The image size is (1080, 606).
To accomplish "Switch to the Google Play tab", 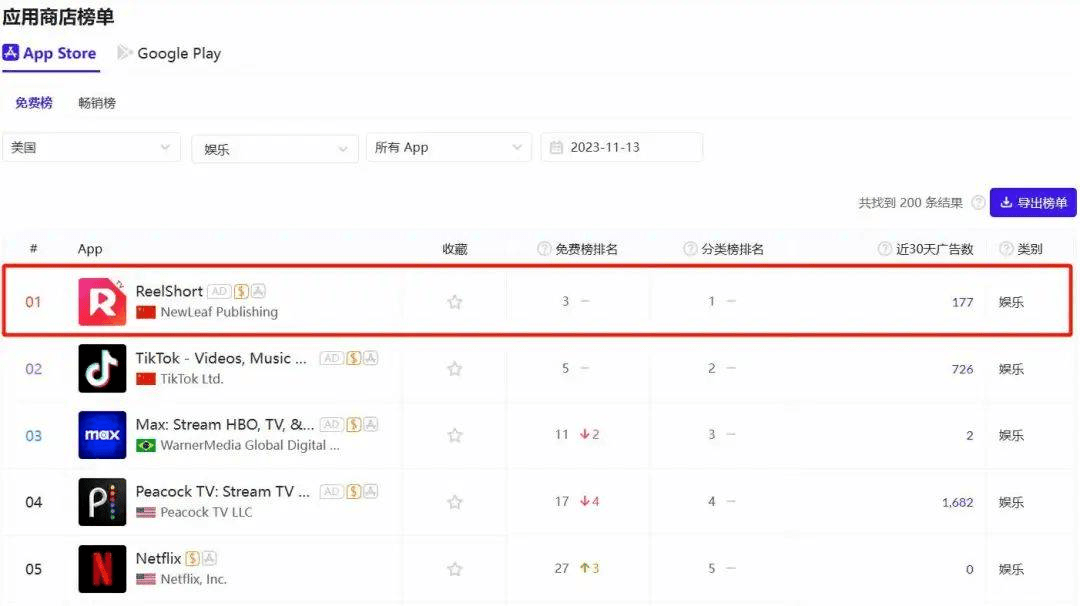I will coord(169,54).
